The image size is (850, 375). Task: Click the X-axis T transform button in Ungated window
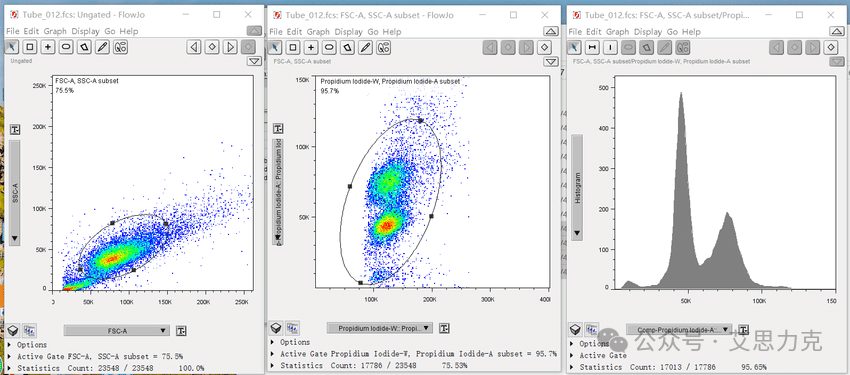[181, 331]
